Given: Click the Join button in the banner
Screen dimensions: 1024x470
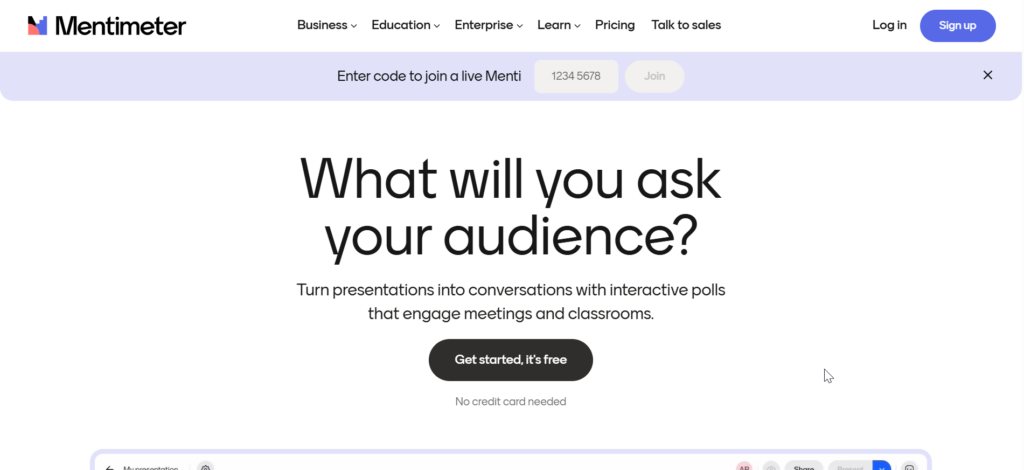Looking at the screenshot, I should coord(655,76).
